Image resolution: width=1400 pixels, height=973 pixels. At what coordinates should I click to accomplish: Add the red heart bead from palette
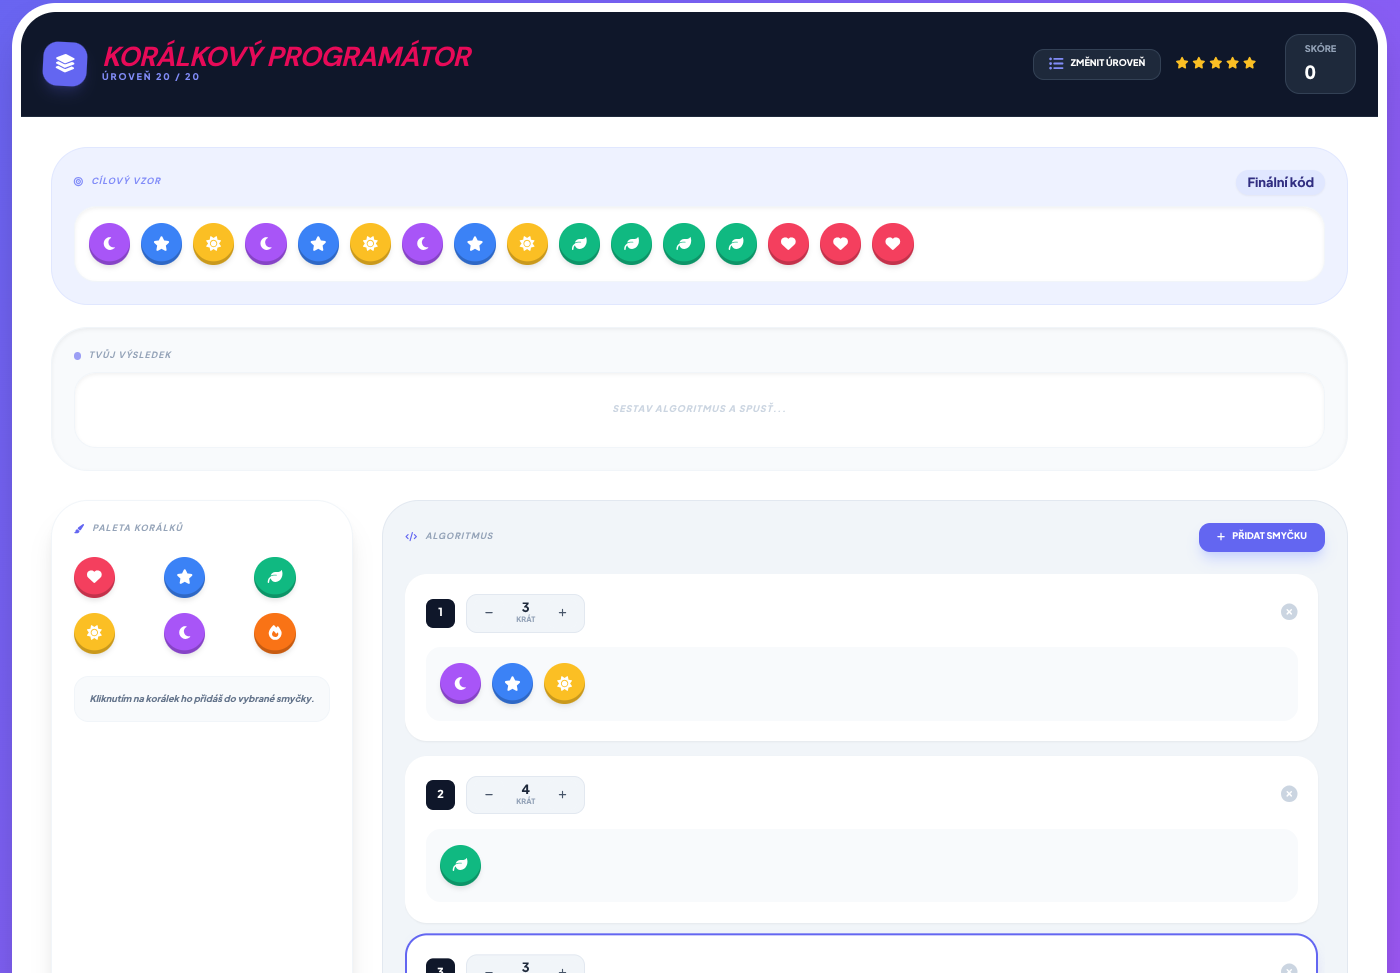click(95, 577)
